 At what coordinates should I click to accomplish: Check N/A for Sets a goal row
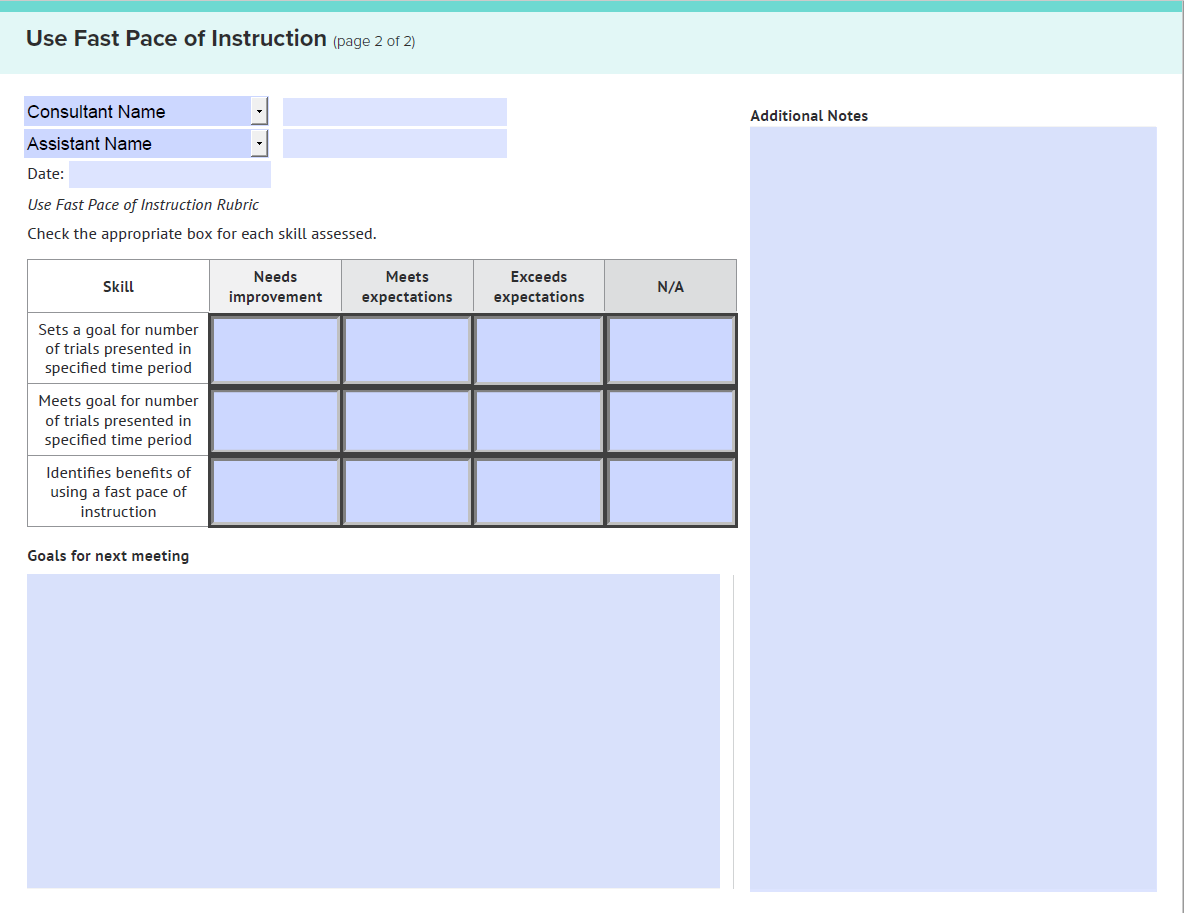coord(671,350)
